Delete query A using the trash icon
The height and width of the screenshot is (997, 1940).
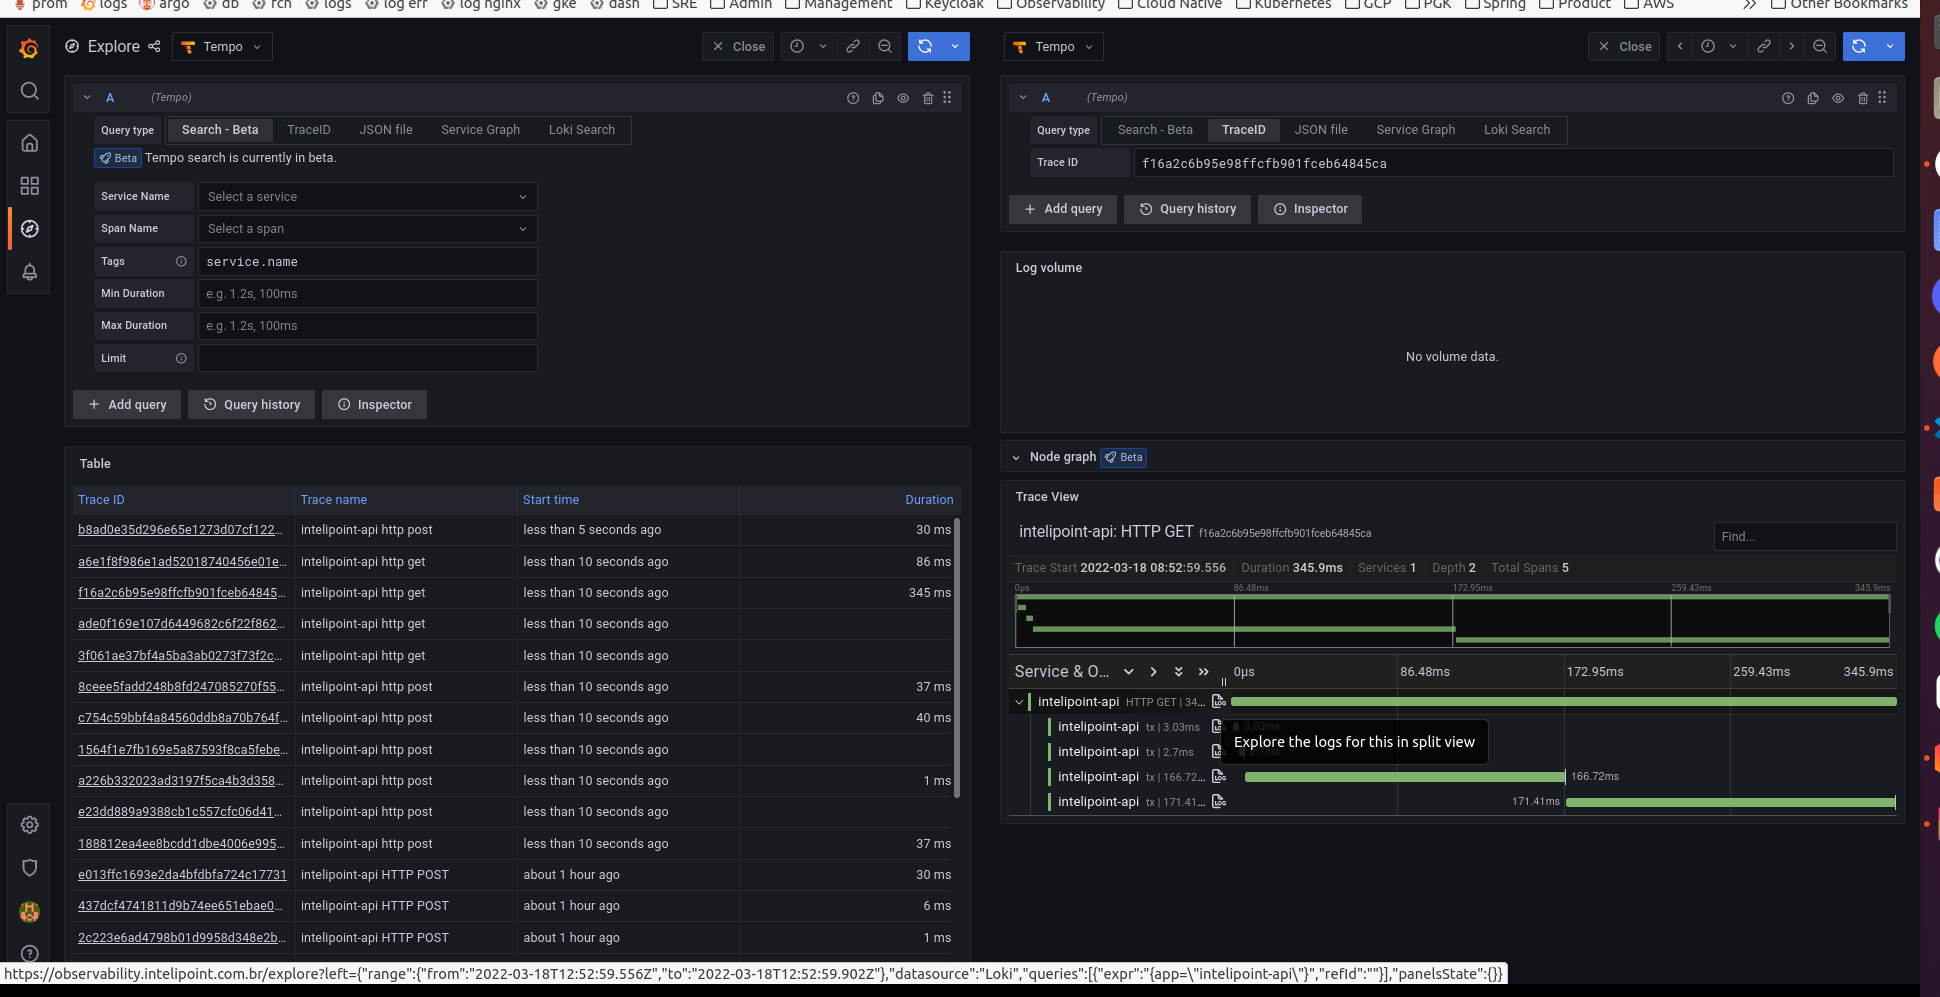[927, 97]
